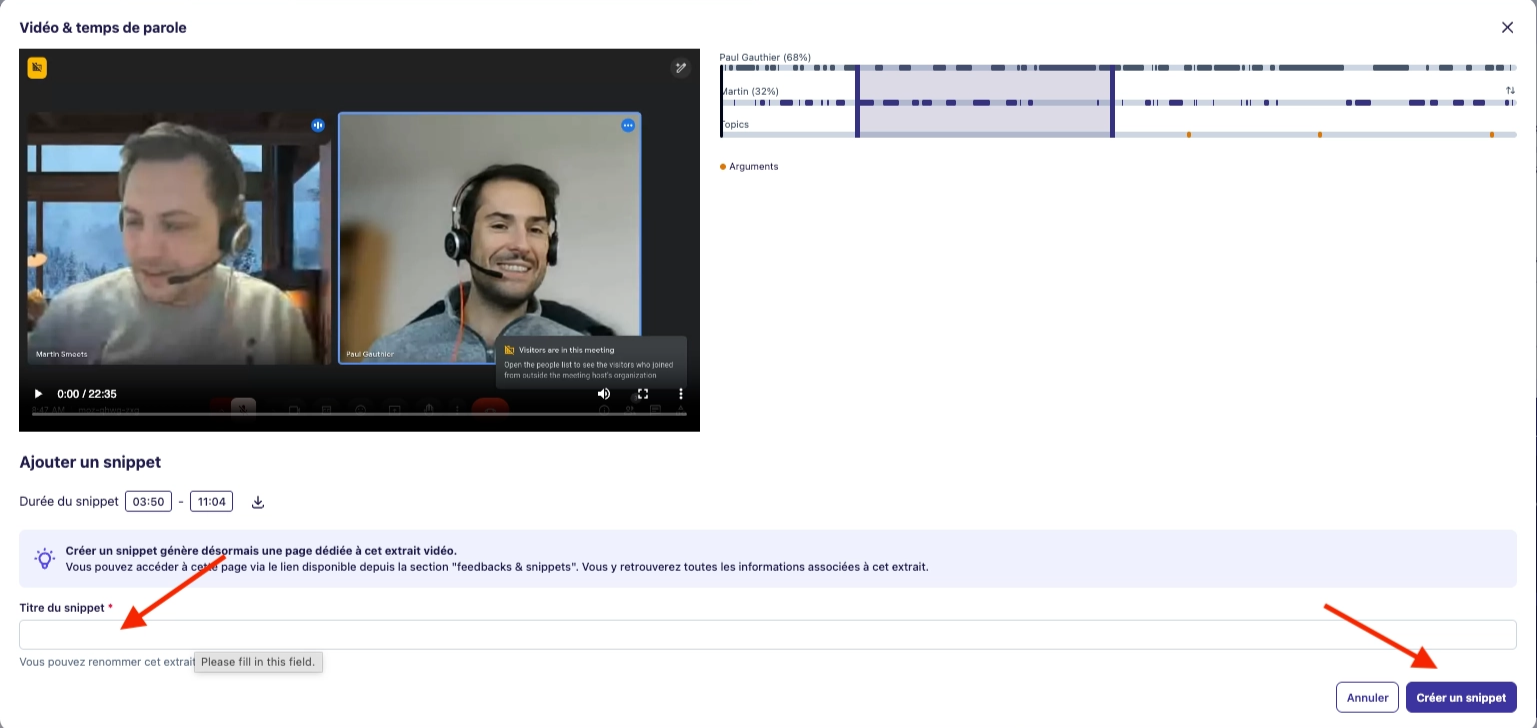Click Créer un snippet button
1537x728 pixels.
(1461, 697)
